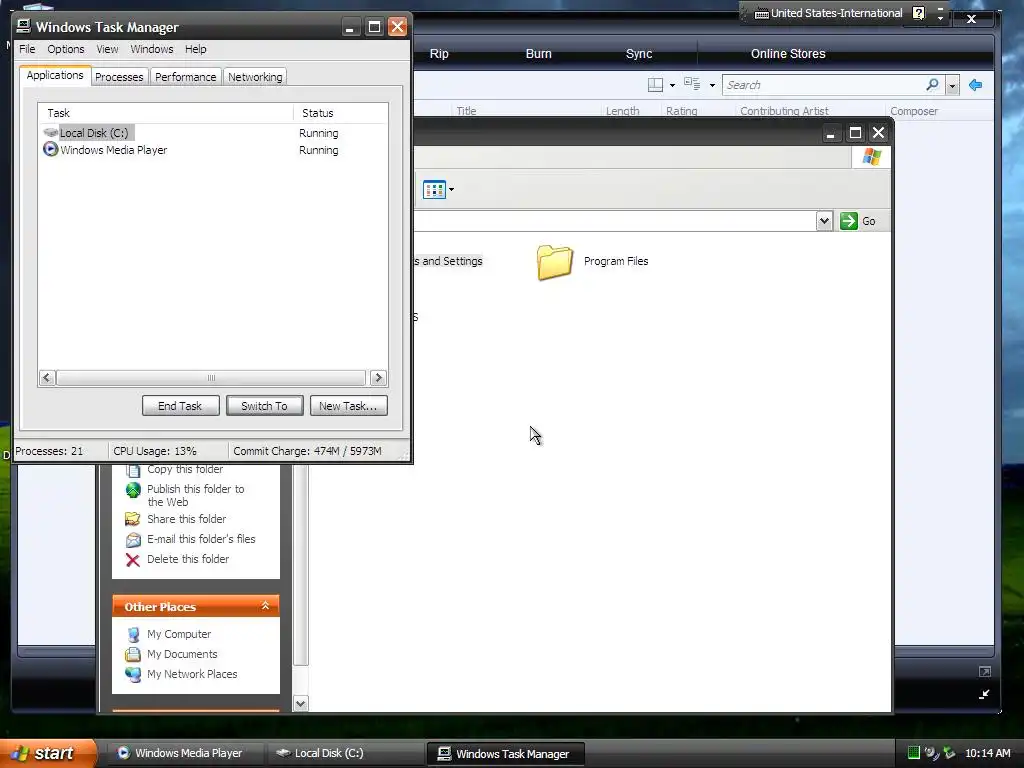The height and width of the screenshot is (768, 1024).
Task: Open the Explorer Views dropdown arrow
Action: [451, 190]
